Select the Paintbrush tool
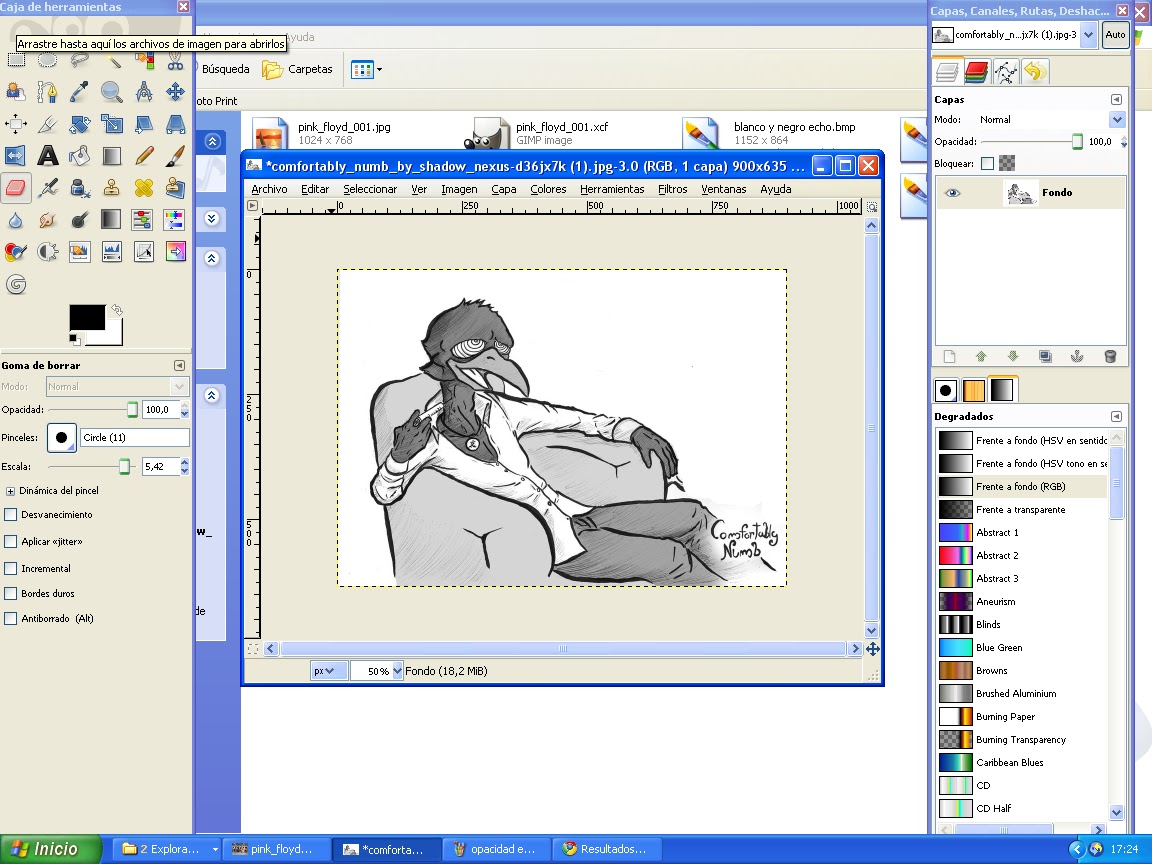Screen dimensions: 1152x864 pos(175,156)
